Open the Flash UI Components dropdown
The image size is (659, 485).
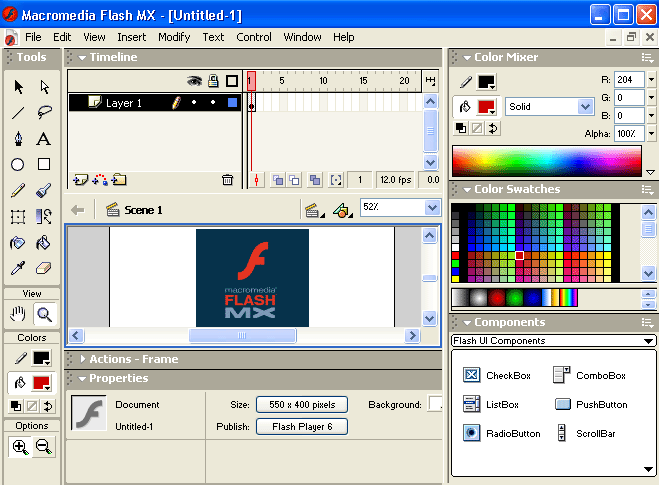coord(554,340)
